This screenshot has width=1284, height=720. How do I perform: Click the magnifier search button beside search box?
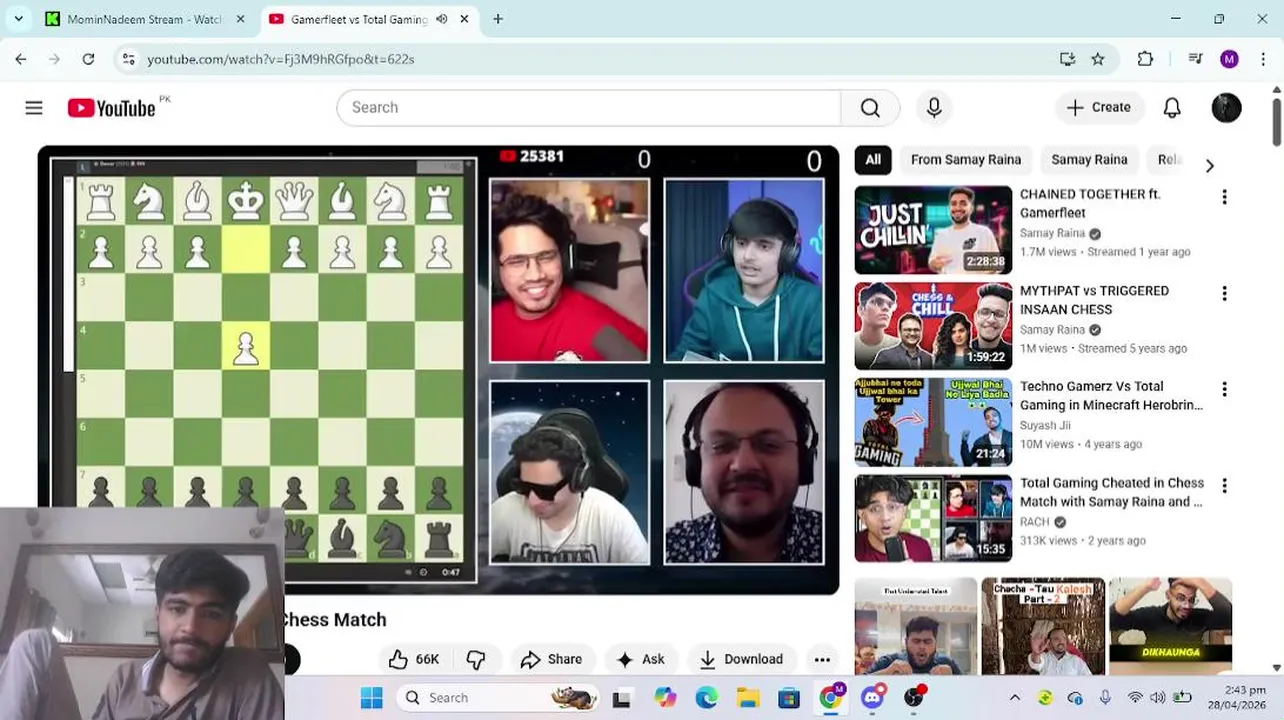pyautogui.click(x=870, y=108)
